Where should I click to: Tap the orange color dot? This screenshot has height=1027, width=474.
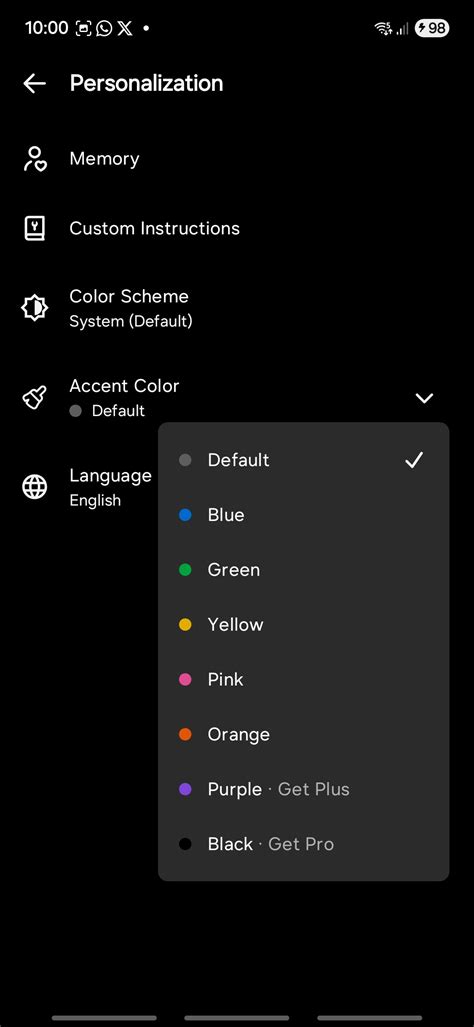coord(185,734)
